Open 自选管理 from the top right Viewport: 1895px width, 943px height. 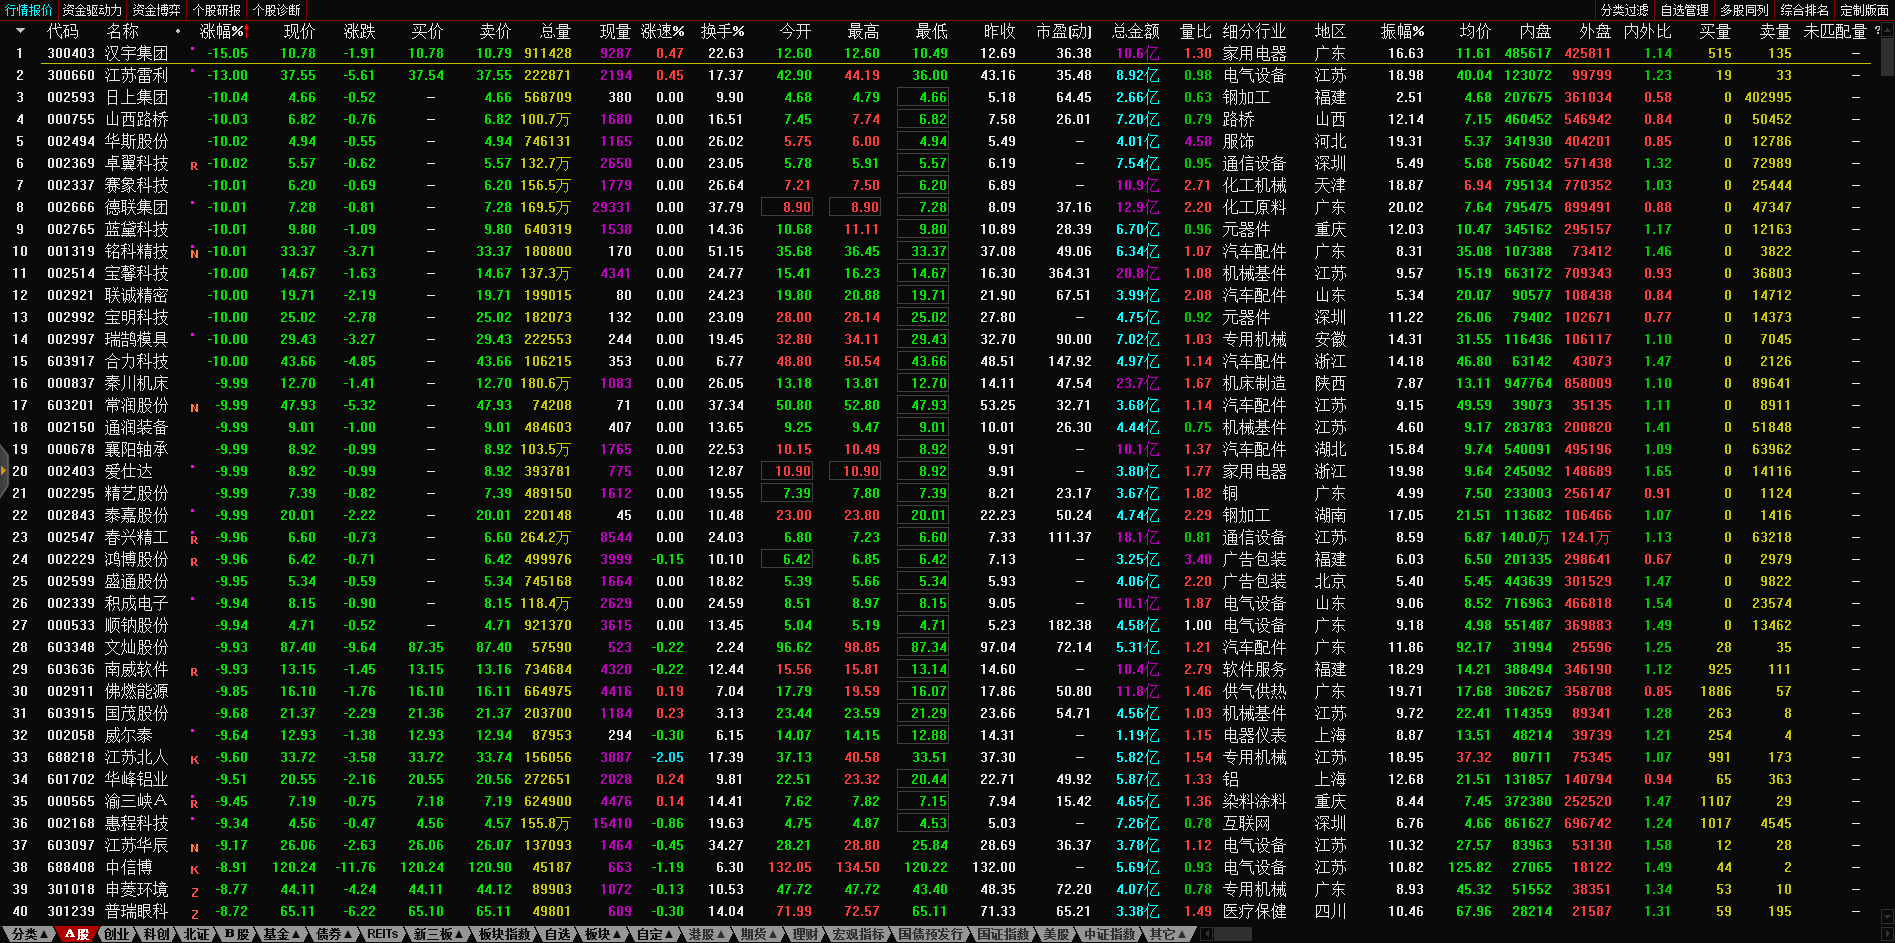(x=1684, y=10)
